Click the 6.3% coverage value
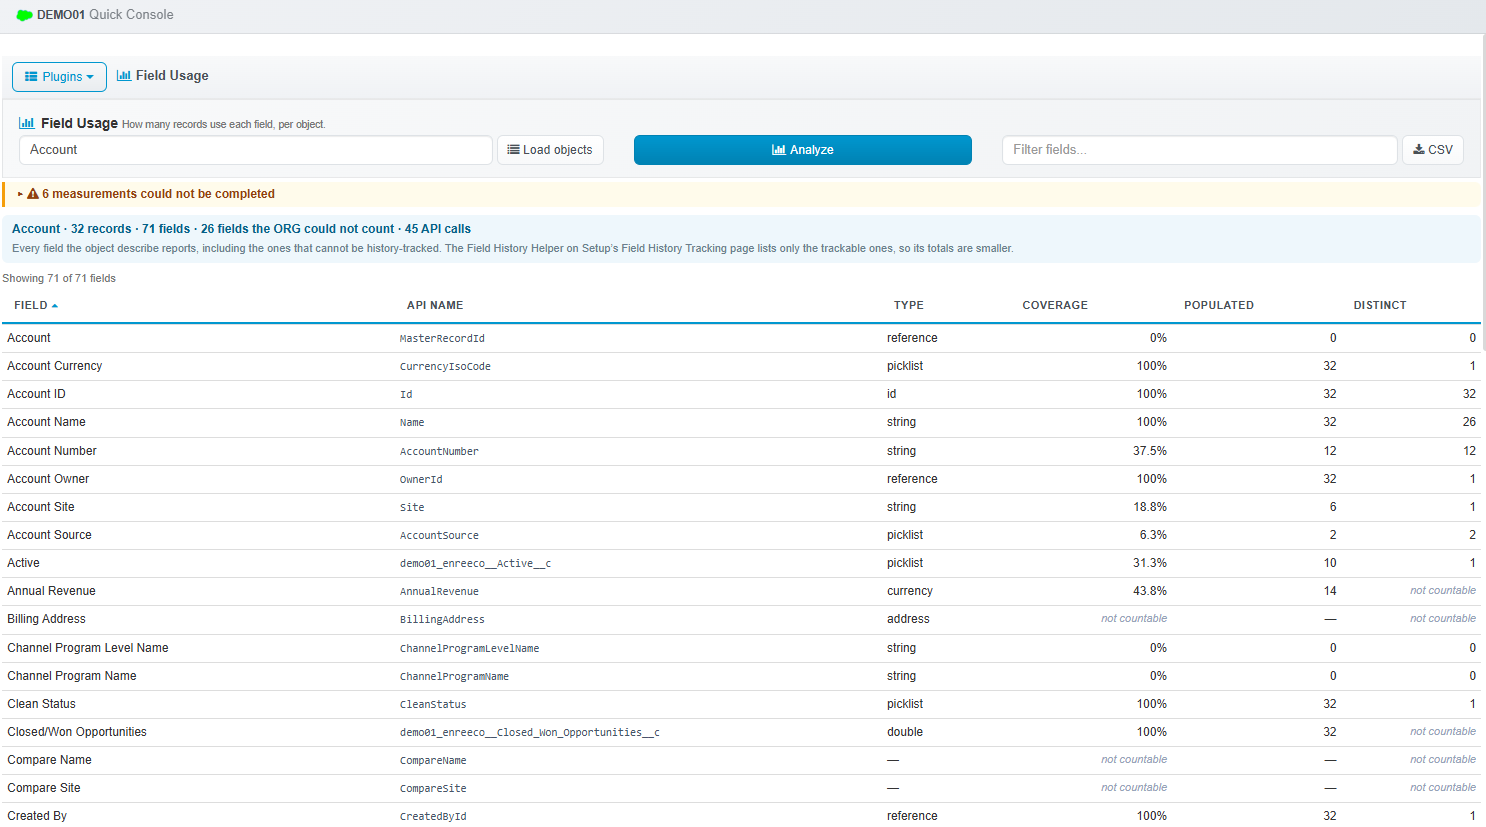The height and width of the screenshot is (827, 1486). (x=1153, y=535)
